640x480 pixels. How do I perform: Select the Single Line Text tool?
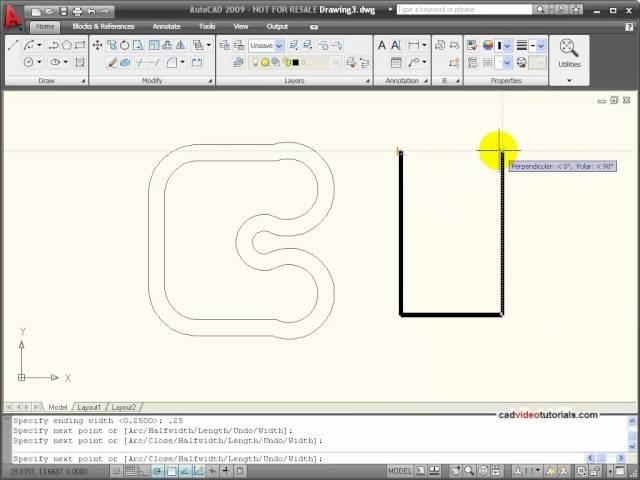396,45
